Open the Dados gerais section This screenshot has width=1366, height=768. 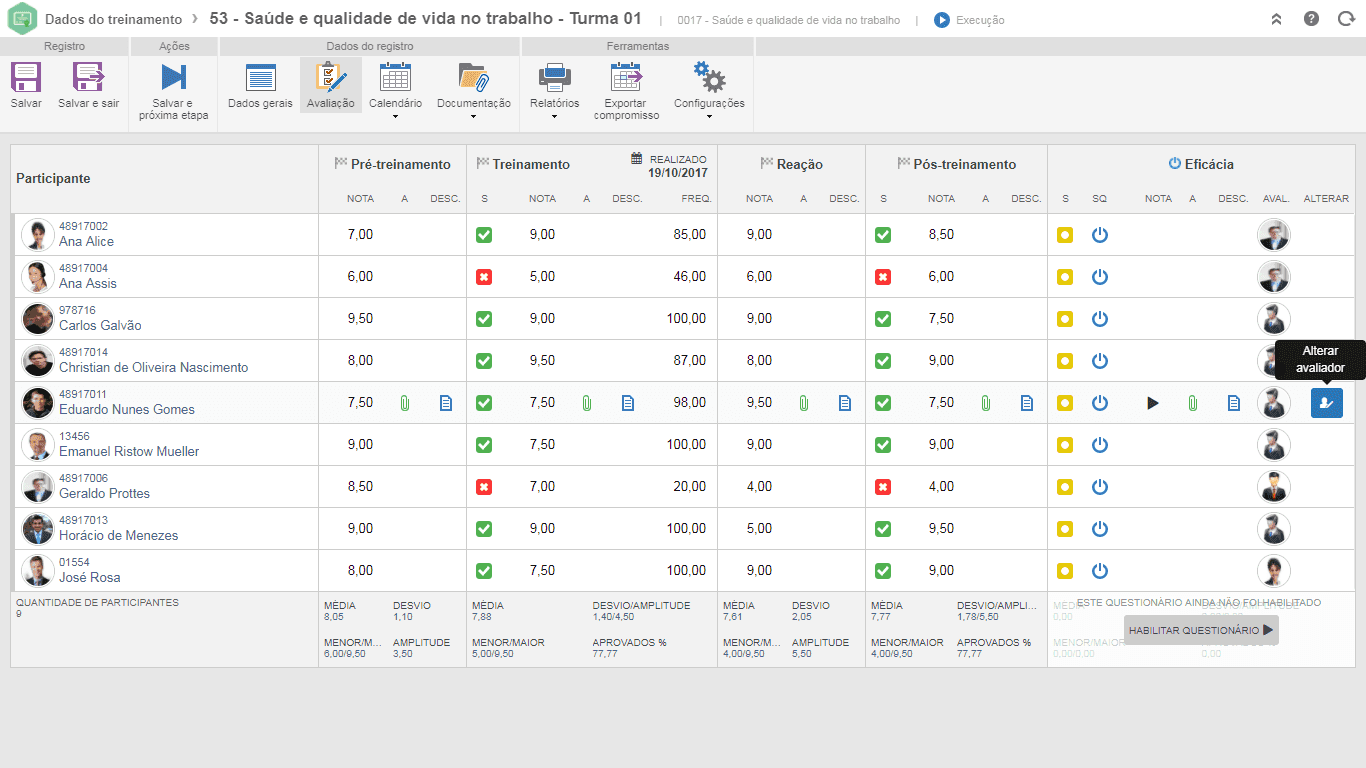coord(260,86)
